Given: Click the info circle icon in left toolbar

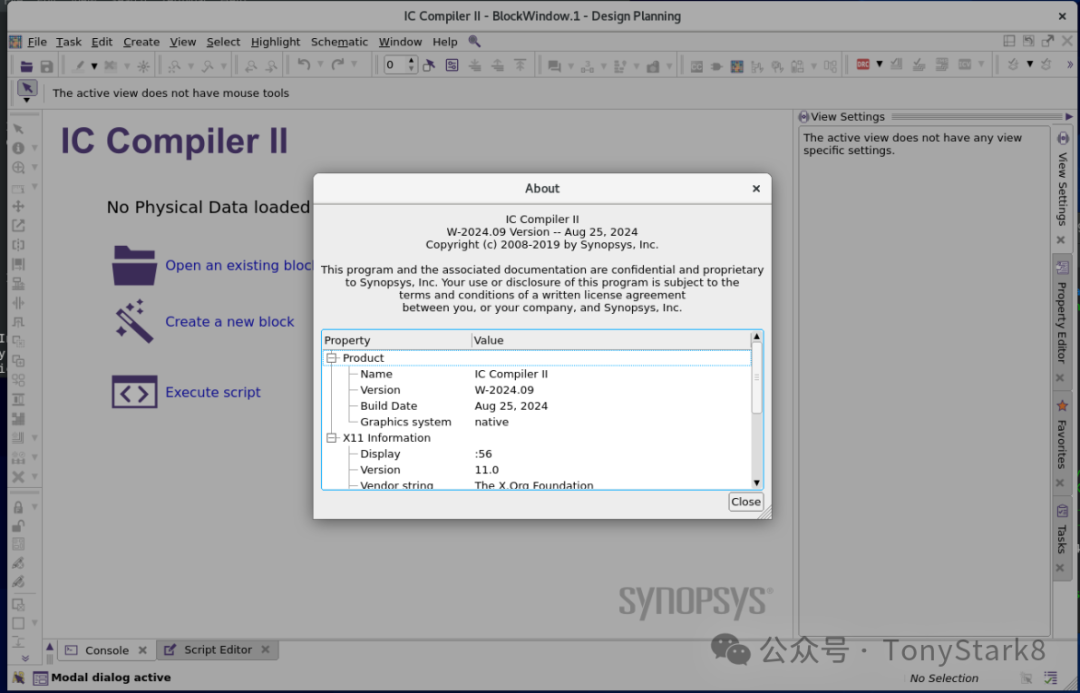Looking at the screenshot, I should coord(18,148).
